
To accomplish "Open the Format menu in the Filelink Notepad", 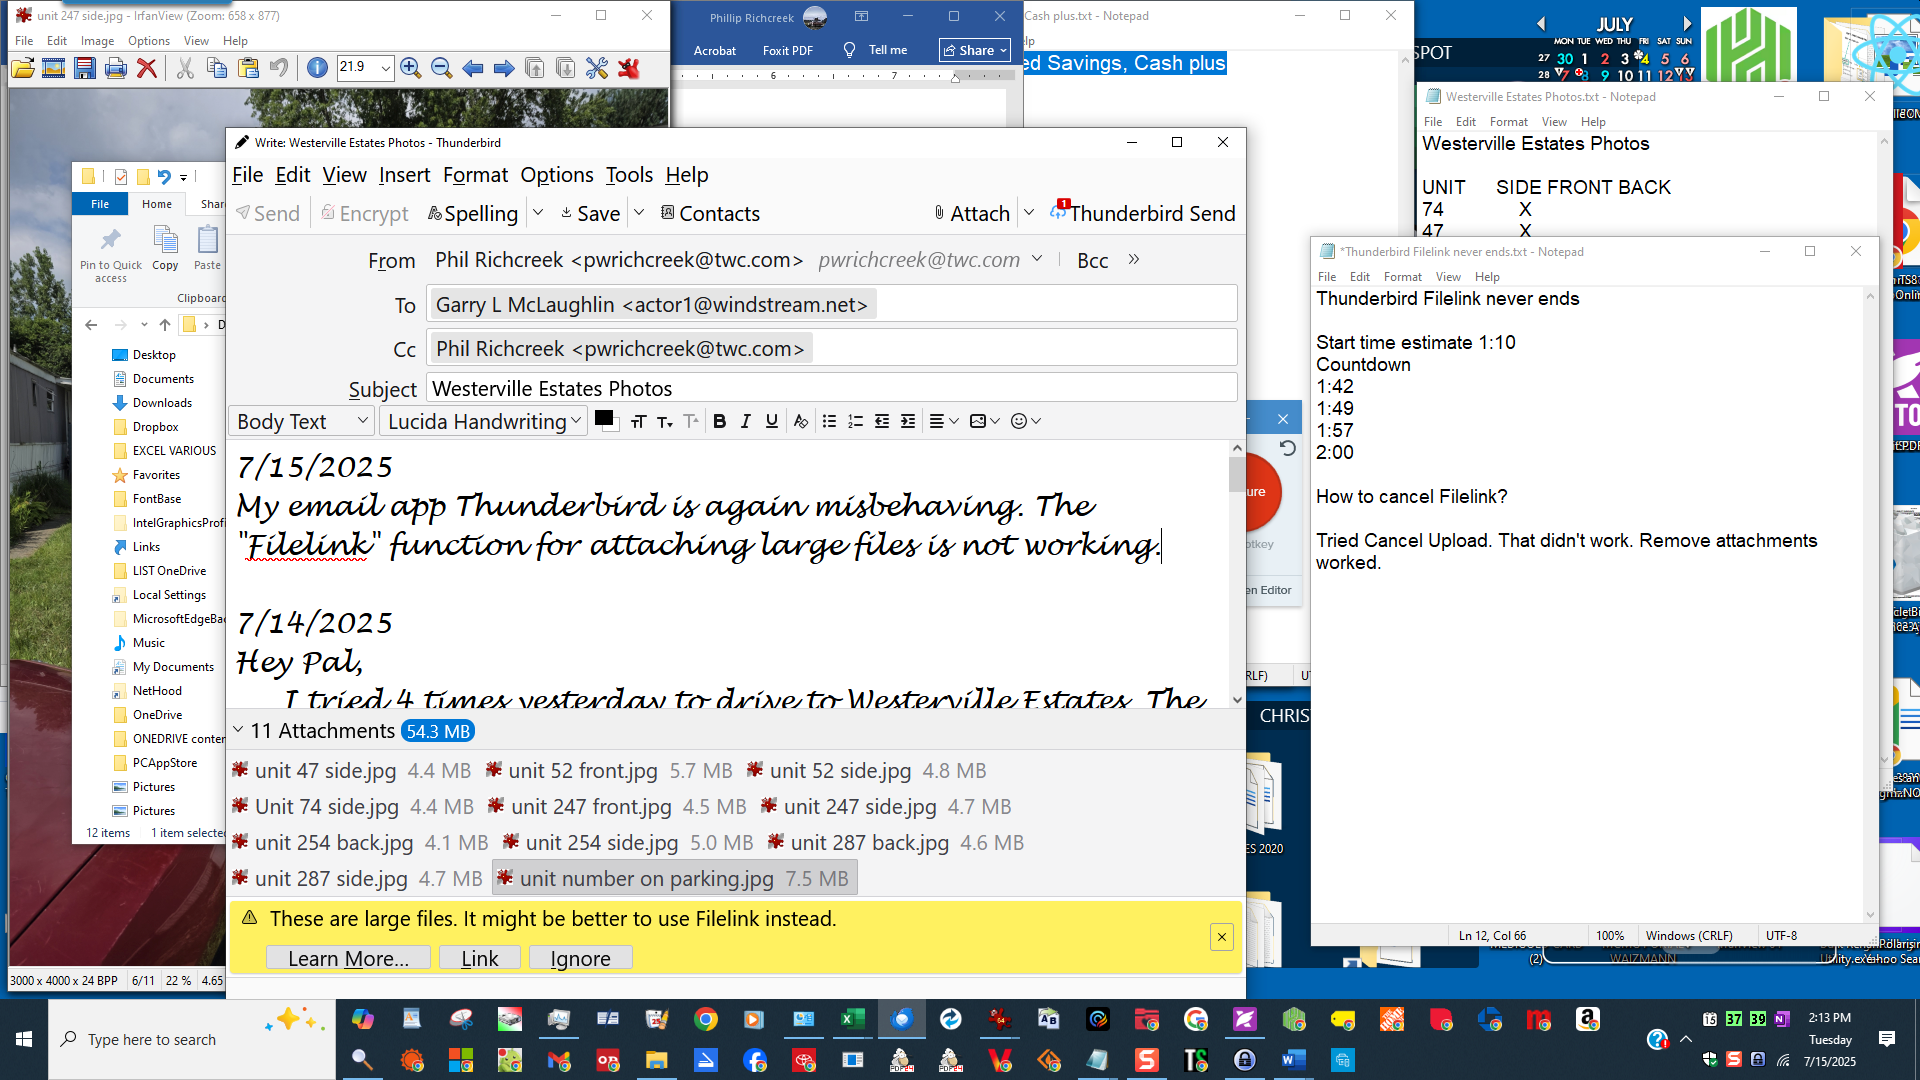I will click(1402, 276).
